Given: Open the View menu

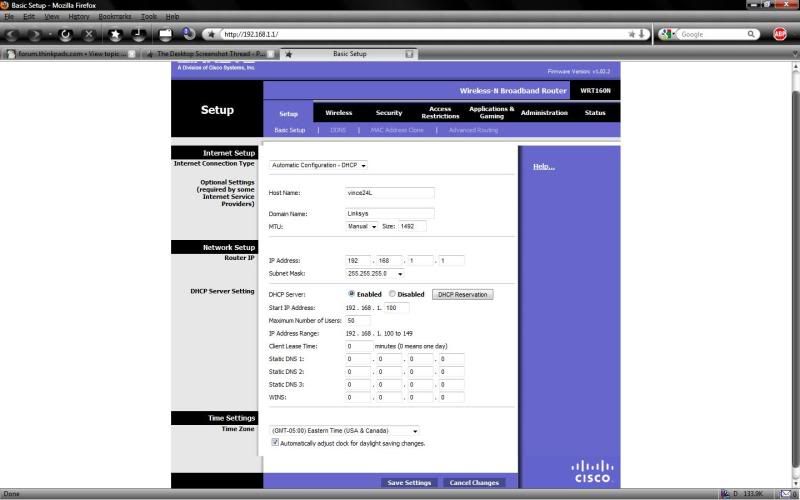Looking at the screenshot, I should click(52, 16).
